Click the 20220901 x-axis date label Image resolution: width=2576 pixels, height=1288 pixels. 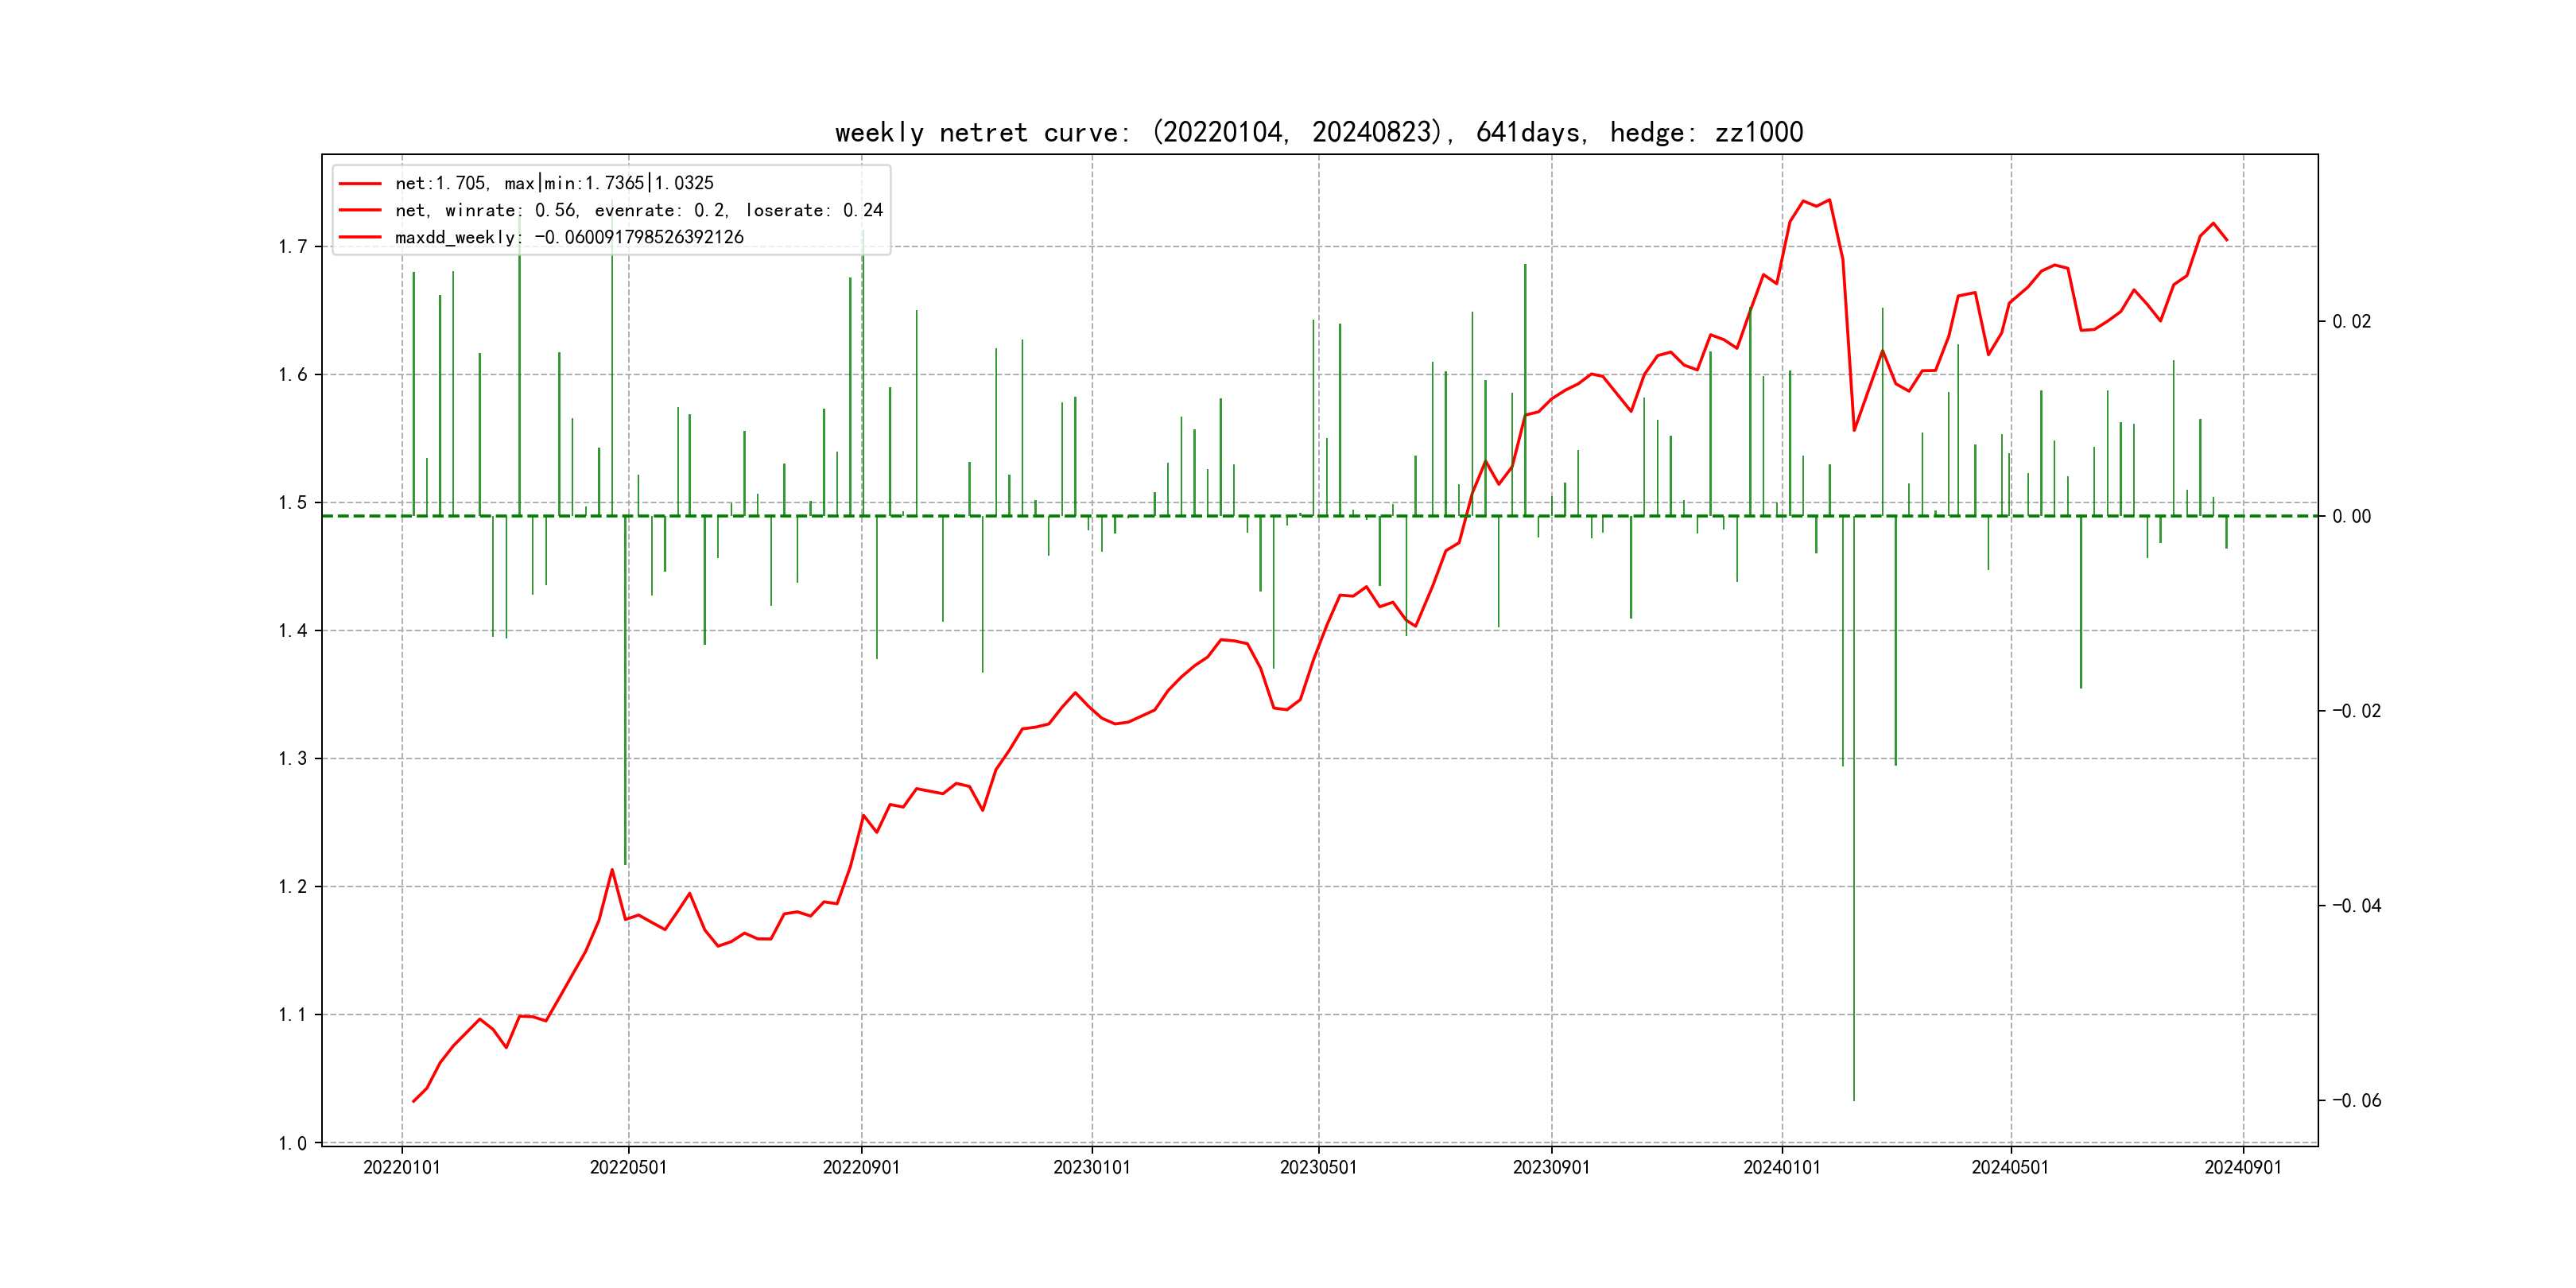(861, 1167)
